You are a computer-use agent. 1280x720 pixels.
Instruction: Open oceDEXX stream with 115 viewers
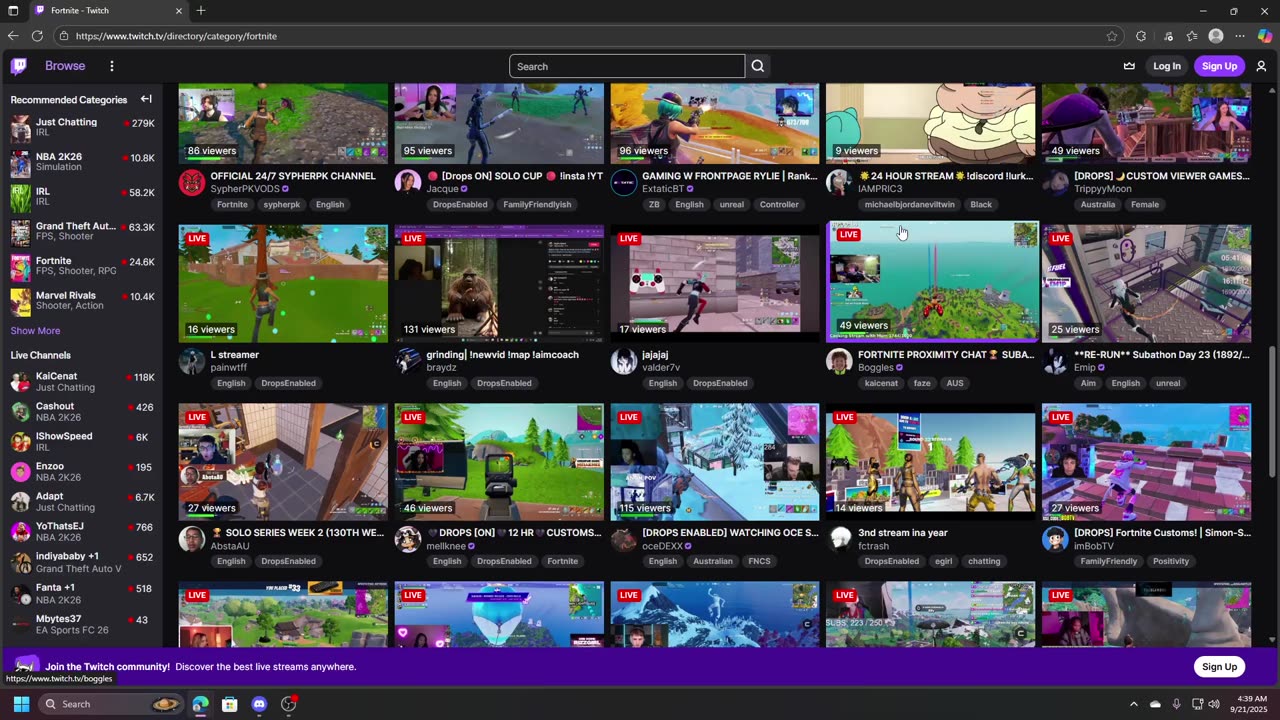pyautogui.click(x=715, y=462)
